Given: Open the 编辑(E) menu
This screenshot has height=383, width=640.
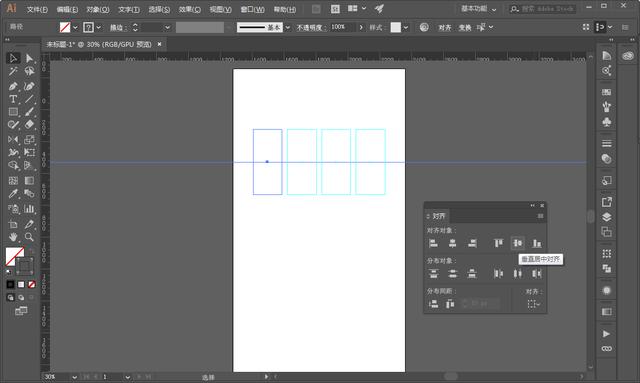Looking at the screenshot, I should click(67, 9).
